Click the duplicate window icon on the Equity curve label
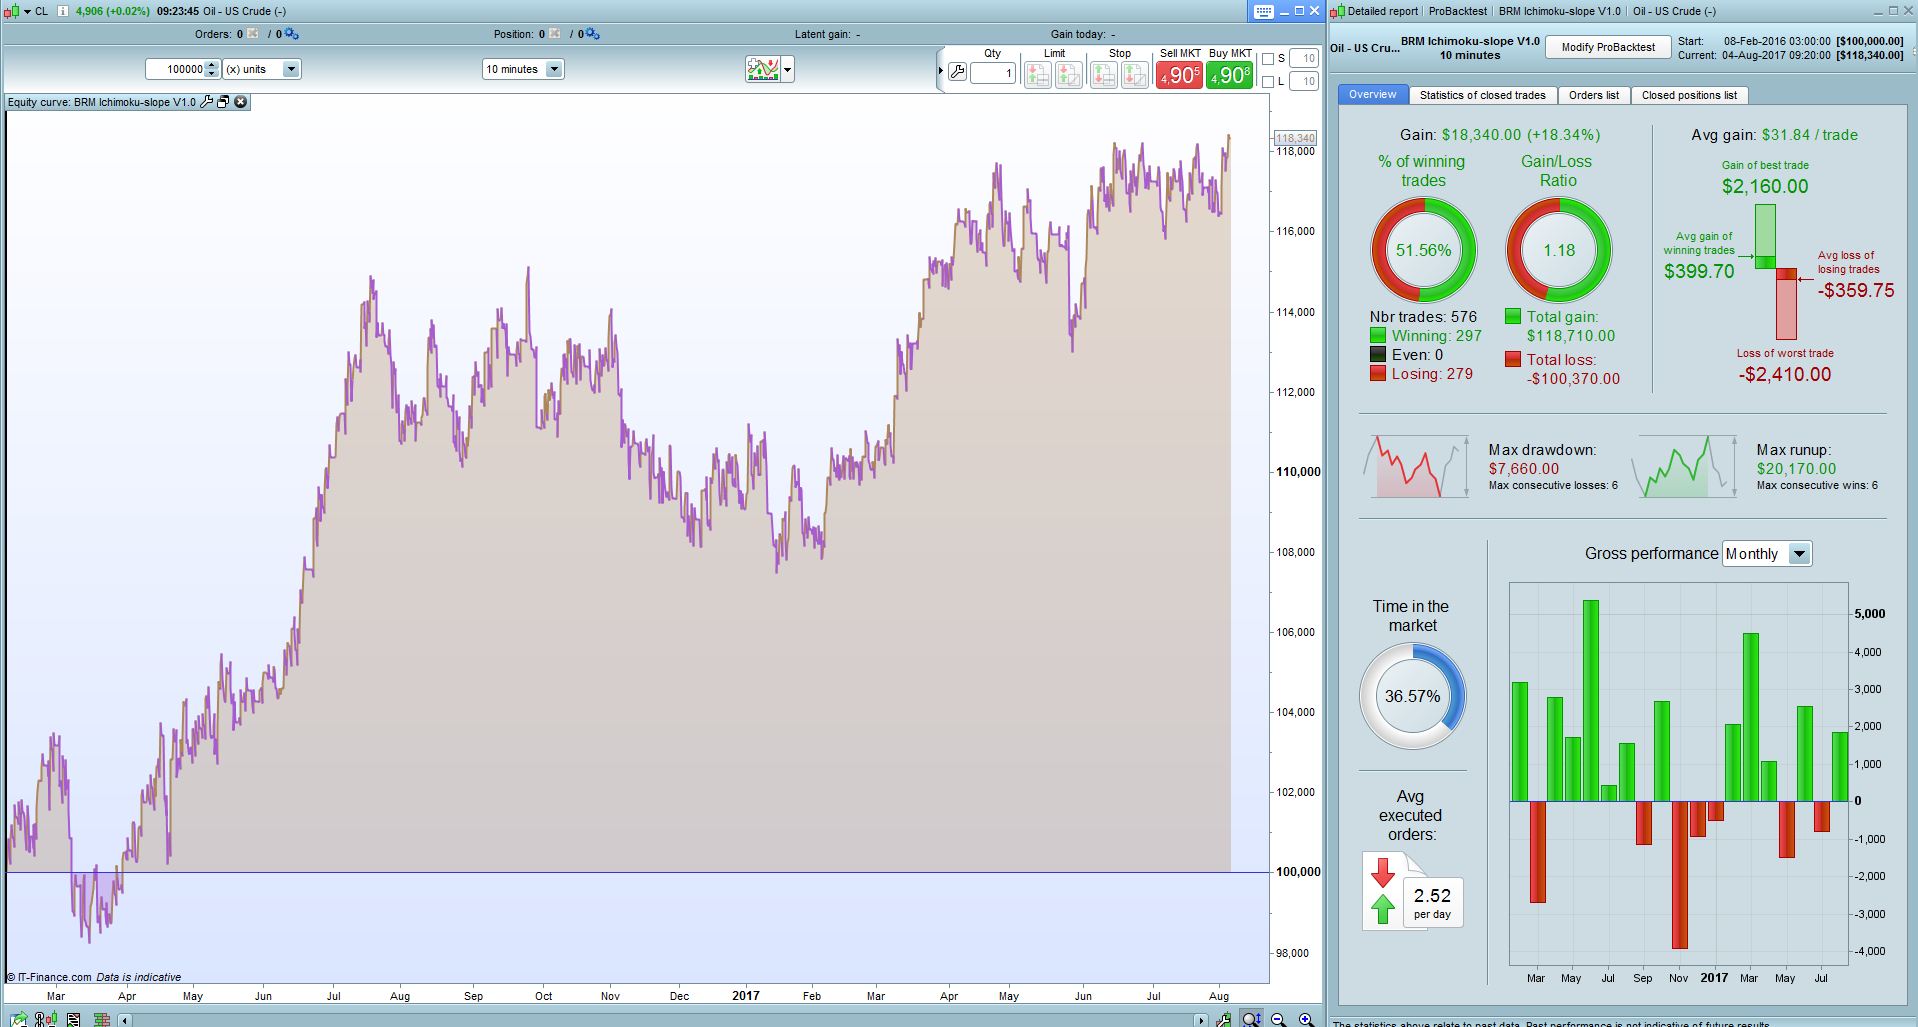 (223, 102)
